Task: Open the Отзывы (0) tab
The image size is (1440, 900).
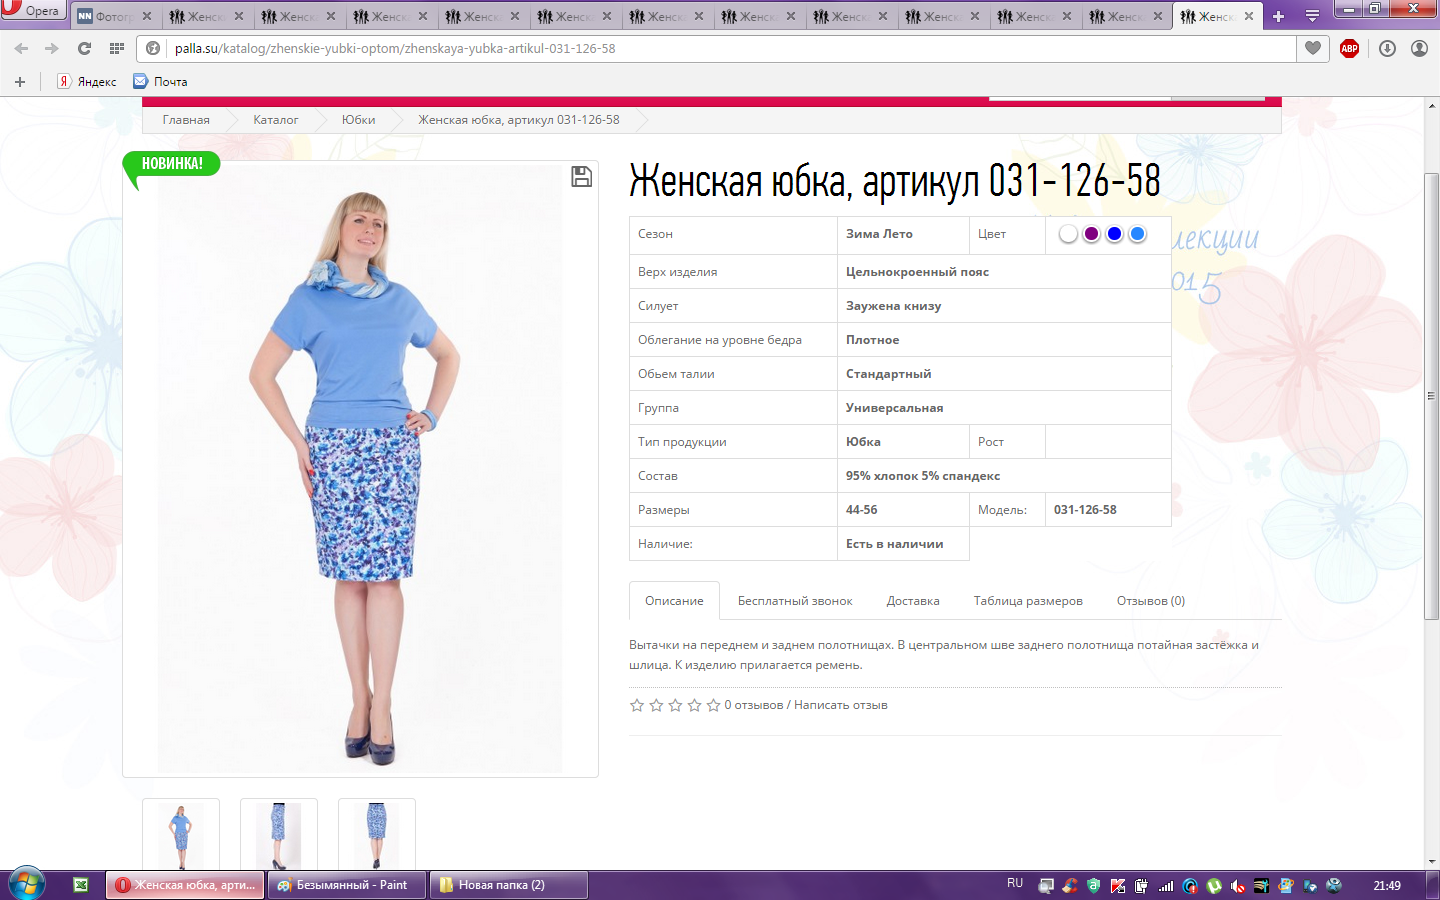Action: 1151,601
